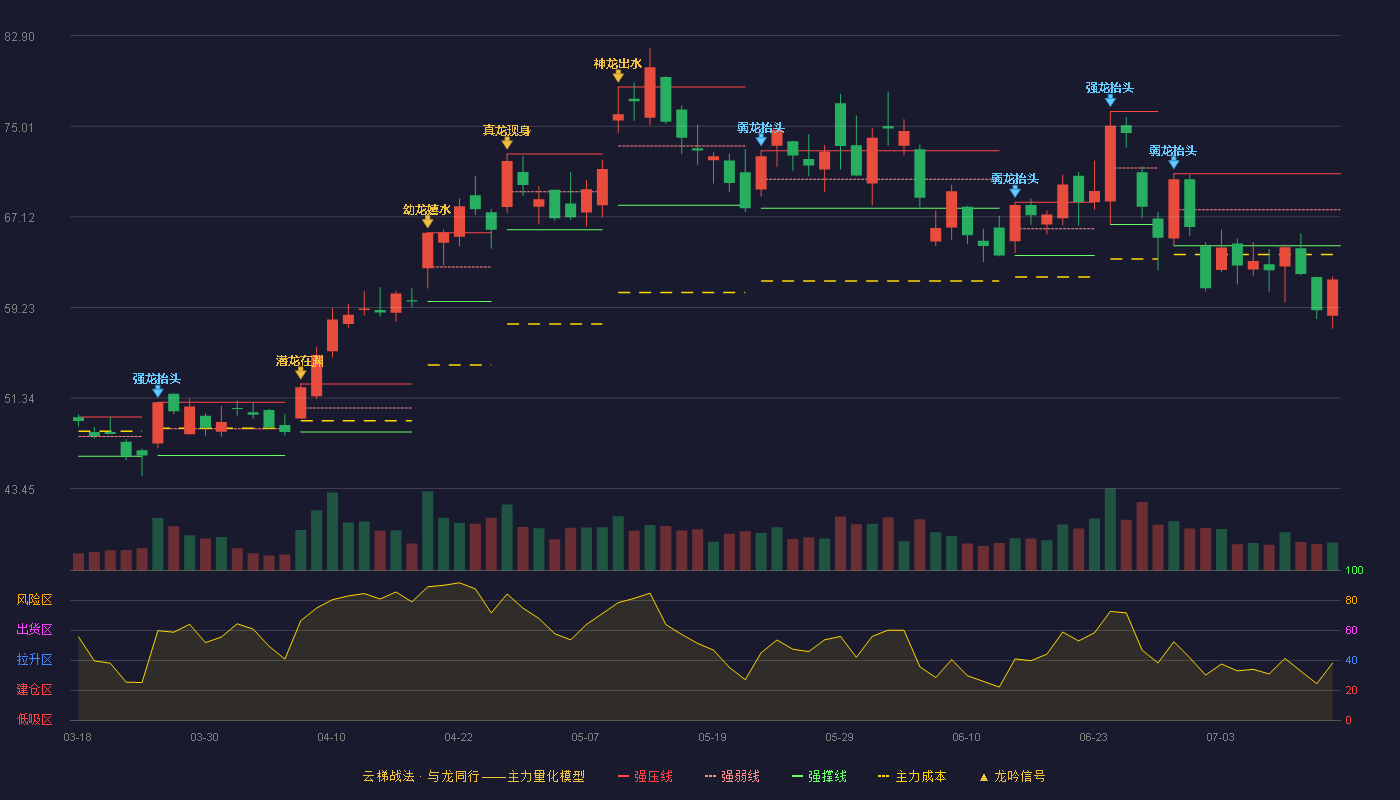Click the yellow arrow under 真龙现身 signal
Viewport: 1400px width, 800px height.
pos(507,143)
